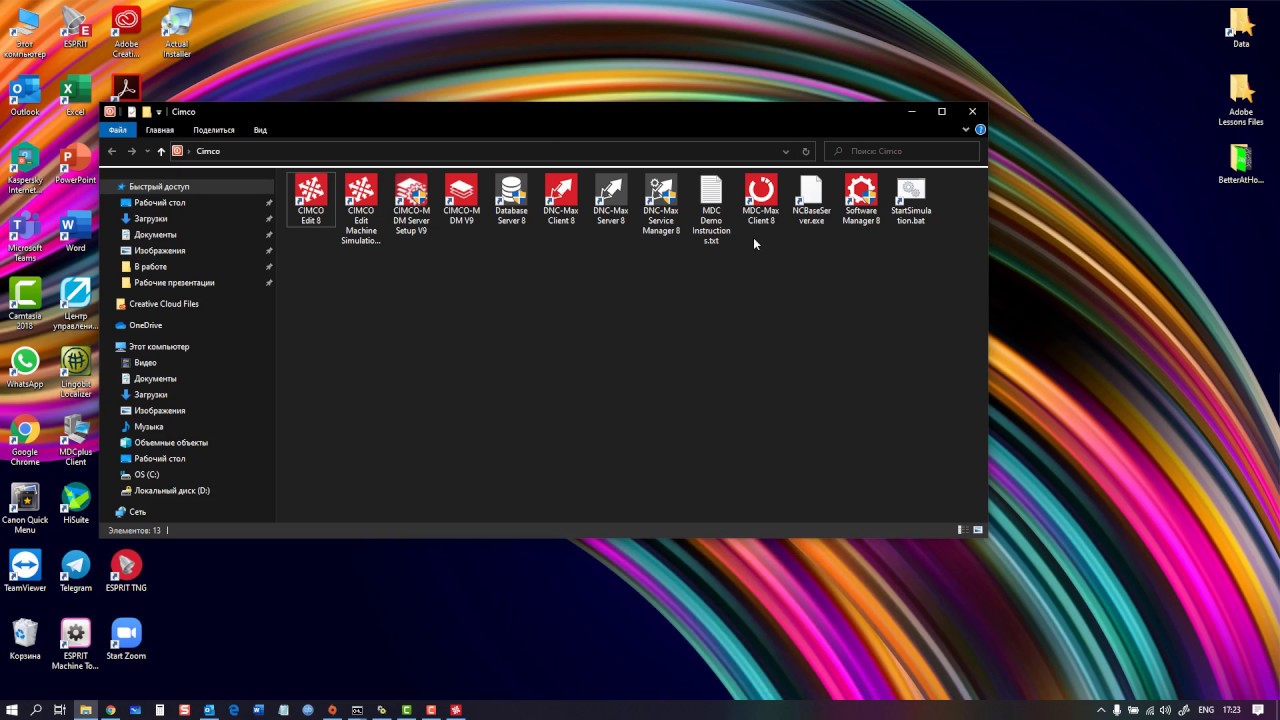This screenshot has width=1280, height=720.
Task: Select the HiSuite desktop shortcut
Action: coord(76,503)
